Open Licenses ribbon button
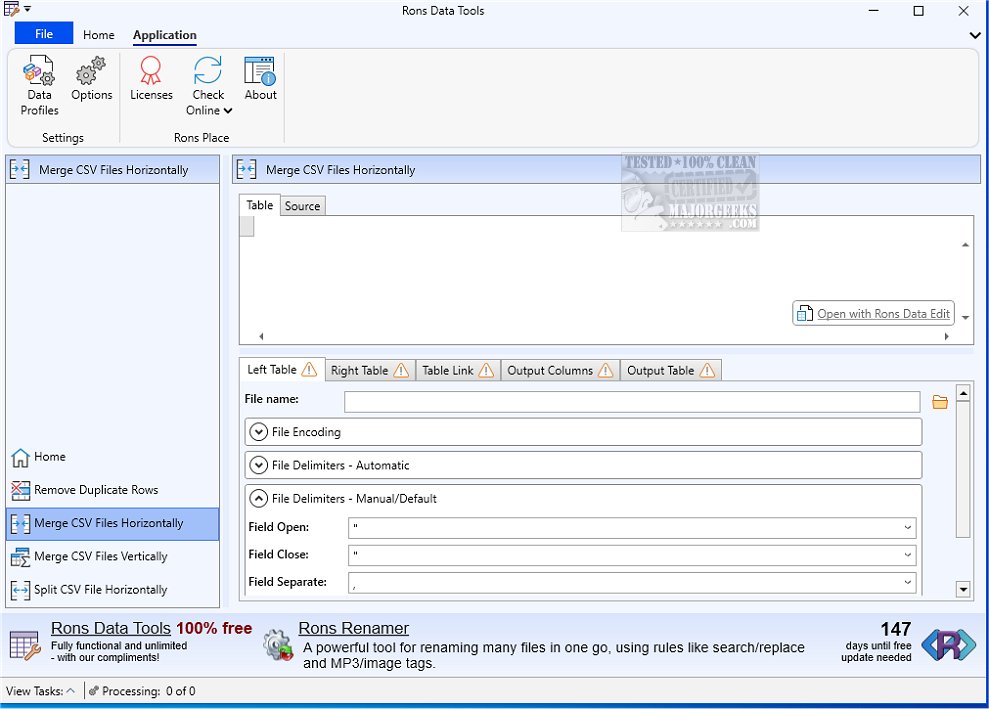This screenshot has height=709, width=989. point(151,78)
